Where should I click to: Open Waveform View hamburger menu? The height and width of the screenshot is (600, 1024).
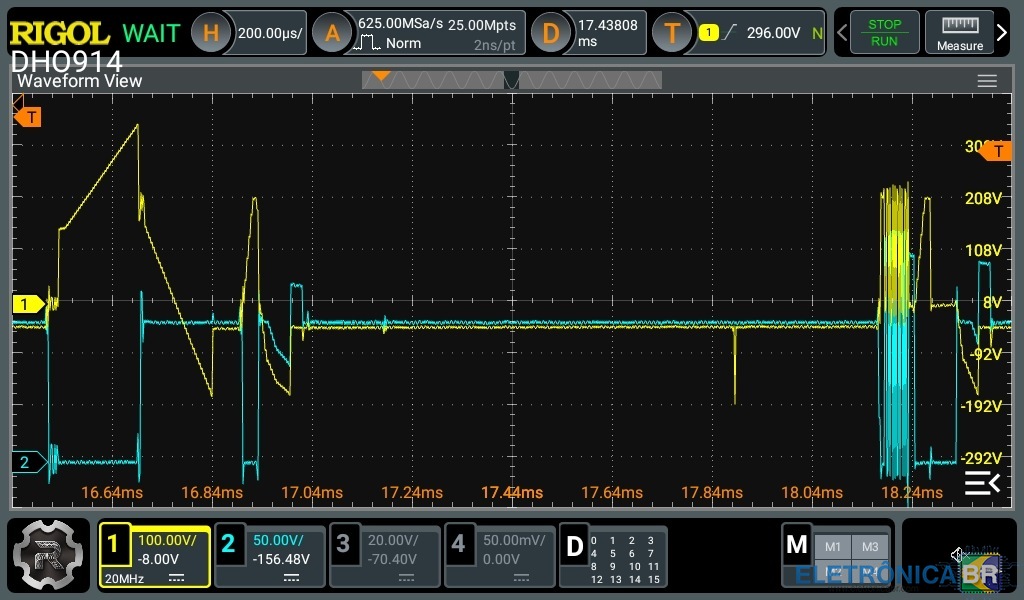(x=987, y=81)
